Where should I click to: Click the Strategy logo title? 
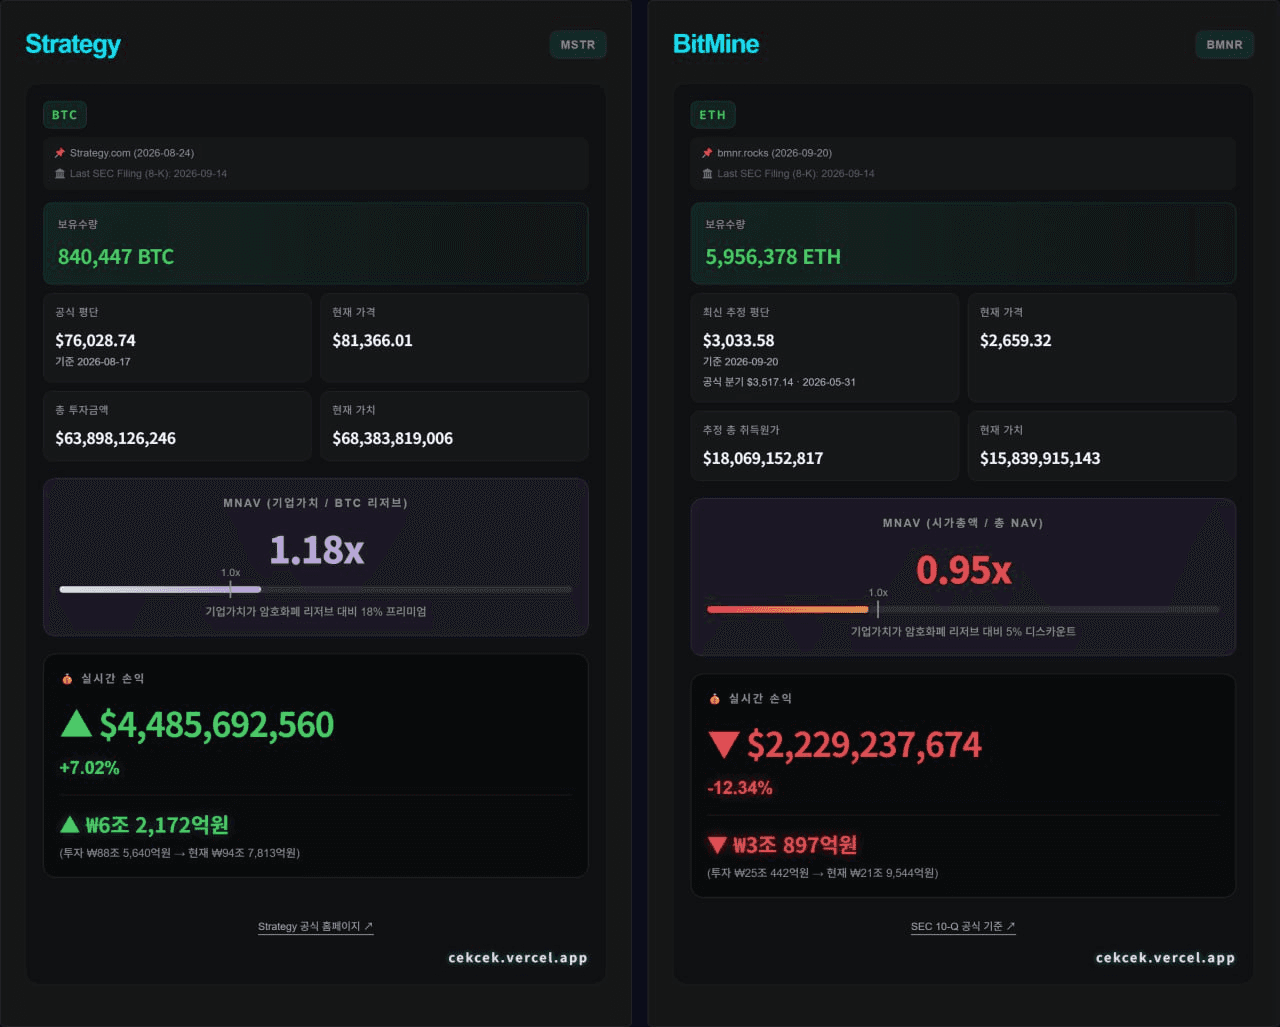point(73,44)
